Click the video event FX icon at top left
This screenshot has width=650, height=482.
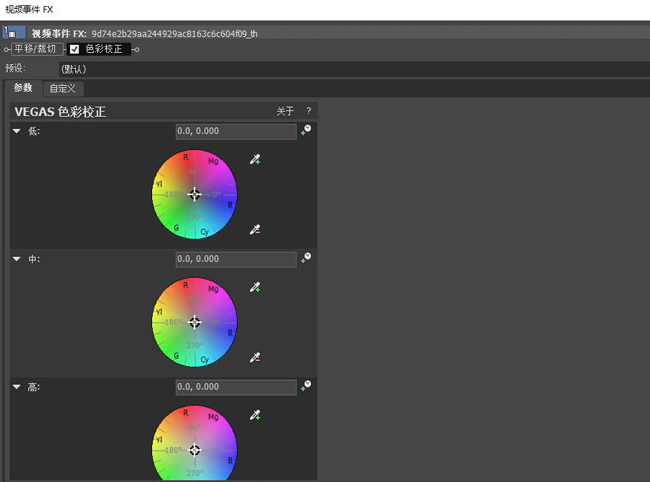[10, 33]
